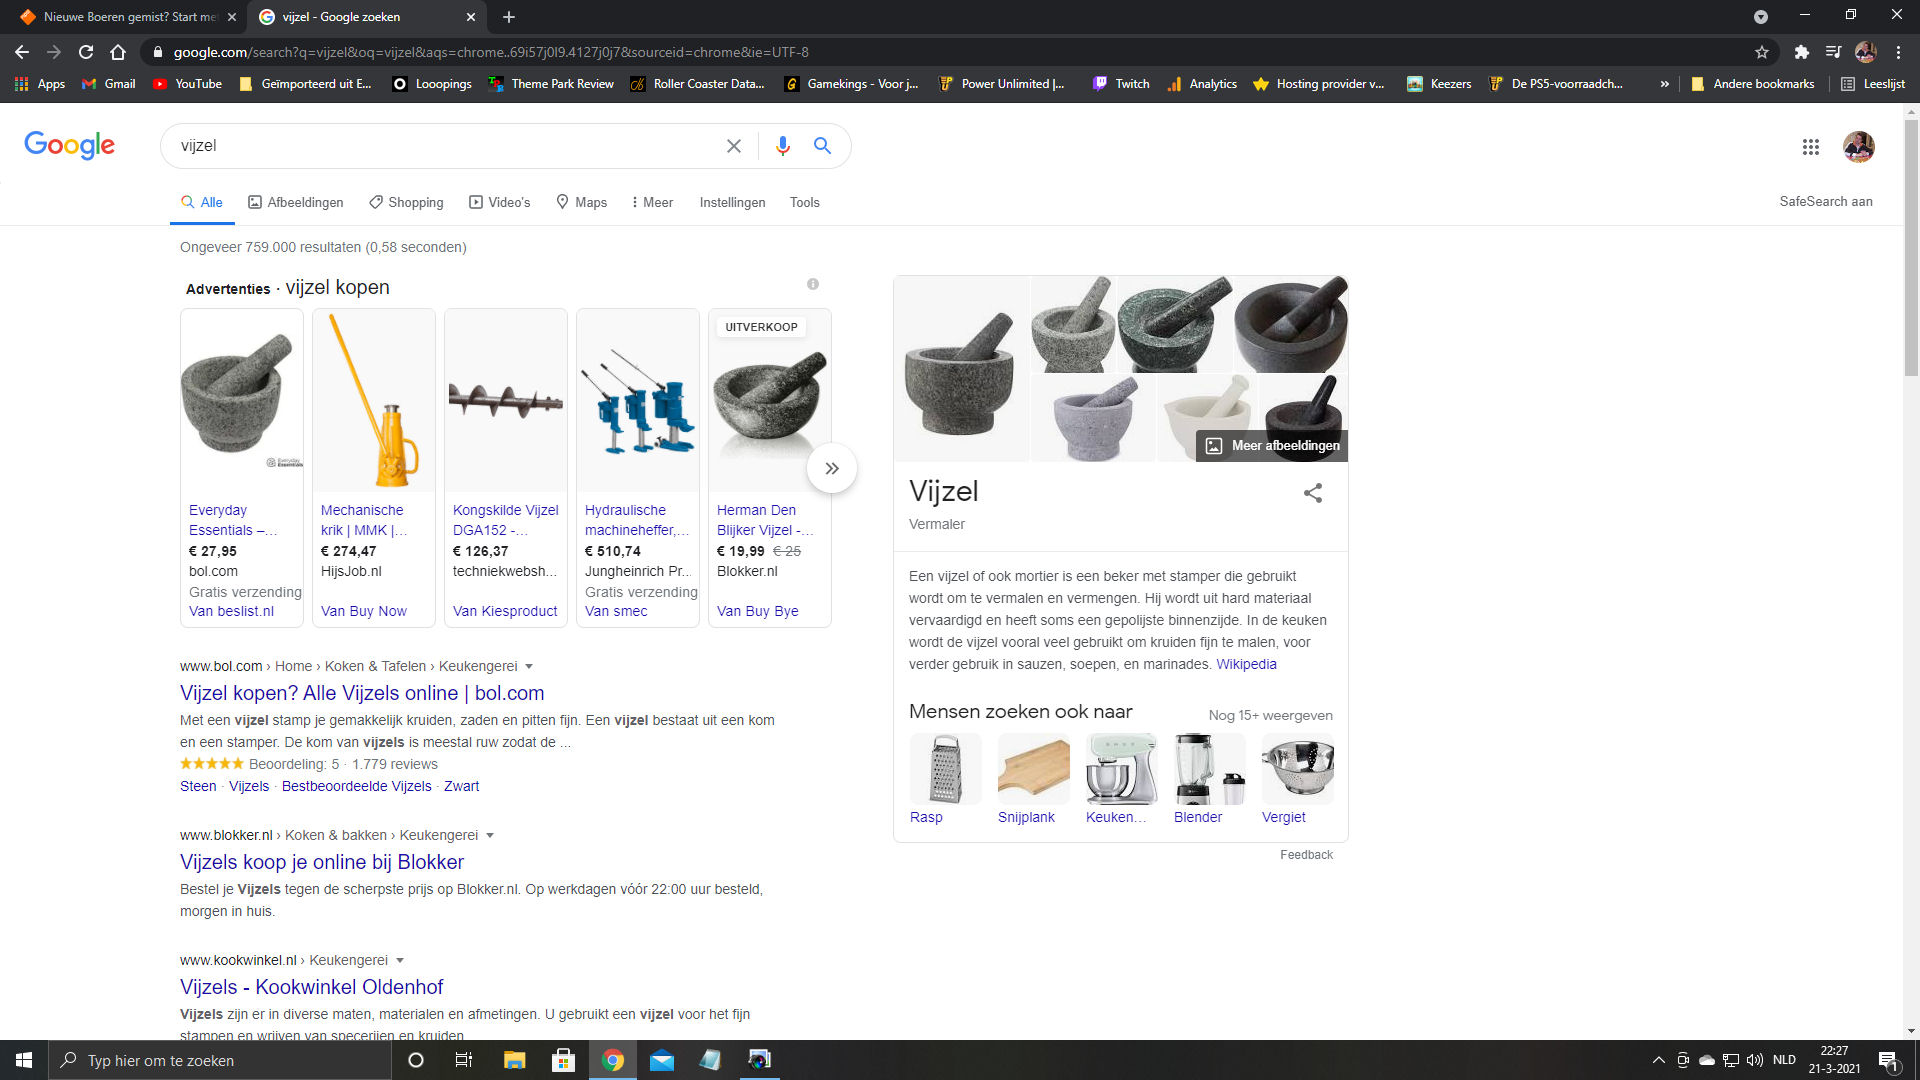The height and width of the screenshot is (1080, 1920).
Task: Expand the kookwinkel.nl result options arrow
Action: click(400, 961)
